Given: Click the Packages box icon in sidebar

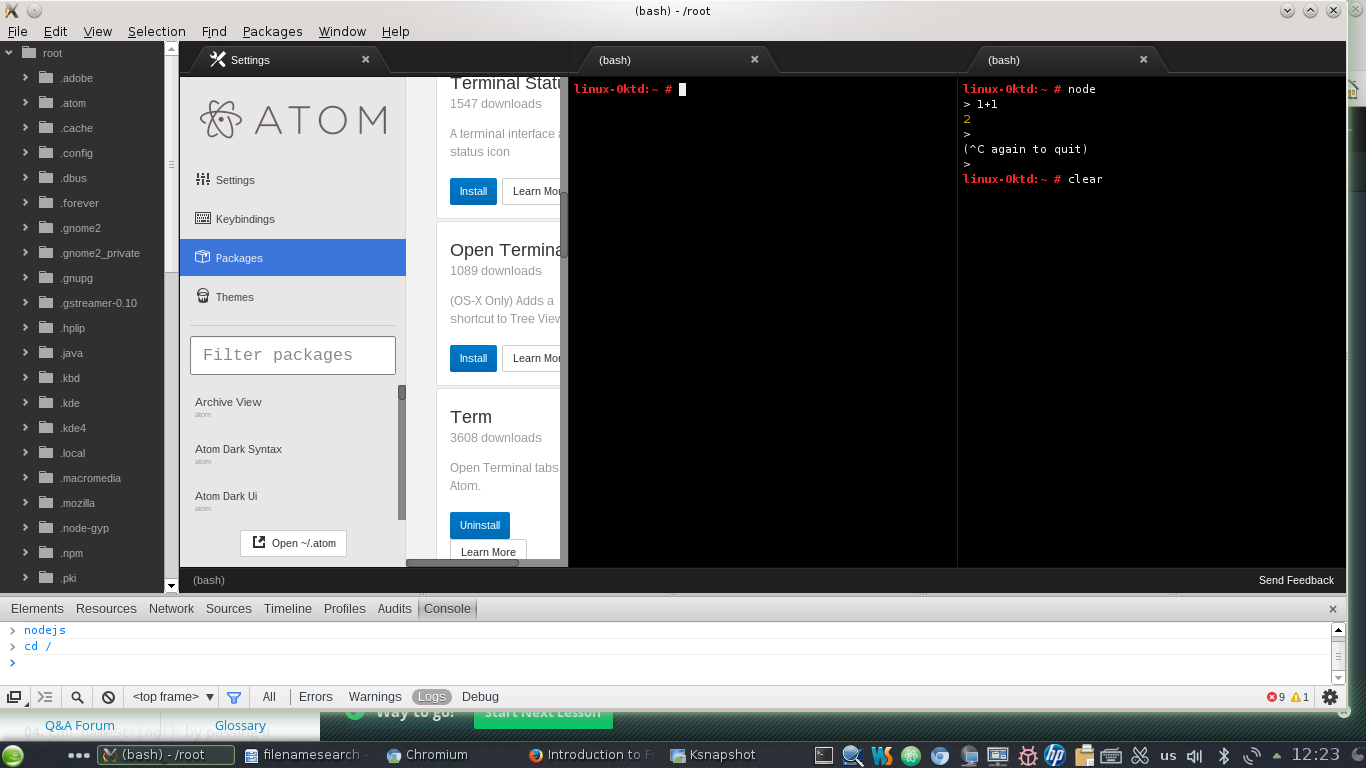Looking at the screenshot, I should coord(203,258).
